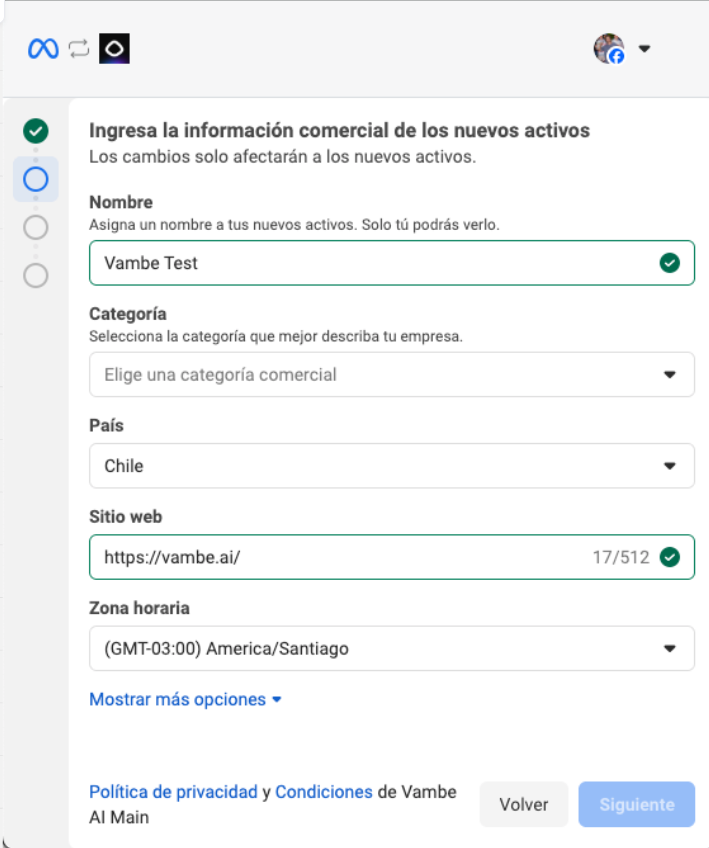Open the País dropdown showing Chile

coord(391,466)
